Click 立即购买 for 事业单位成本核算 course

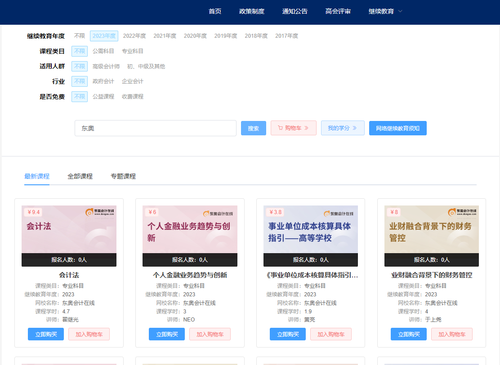(x=288, y=334)
